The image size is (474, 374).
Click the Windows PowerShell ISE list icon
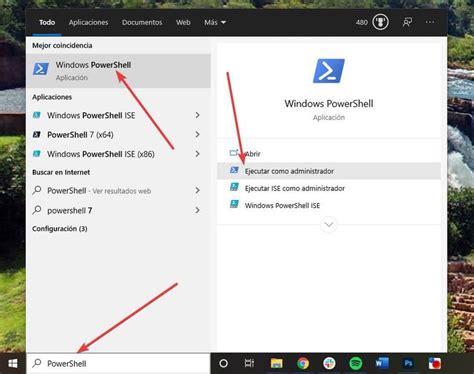37,115
